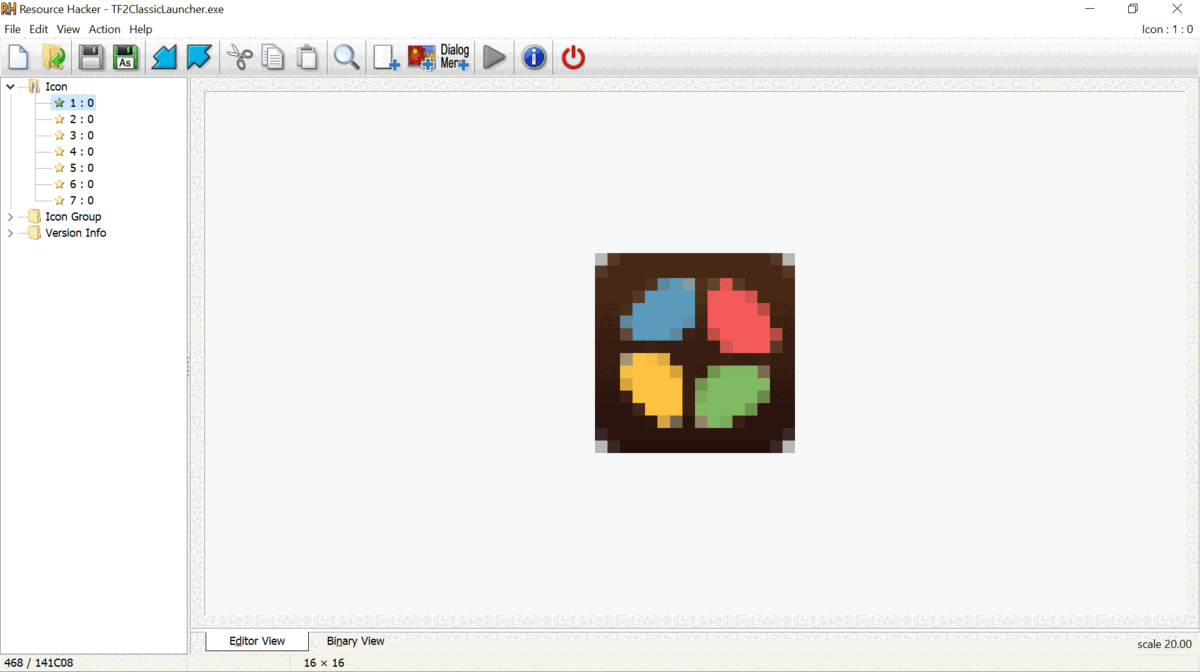Click the Dialog Menu insert icon
1200x672 pixels.
click(x=455, y=57)
